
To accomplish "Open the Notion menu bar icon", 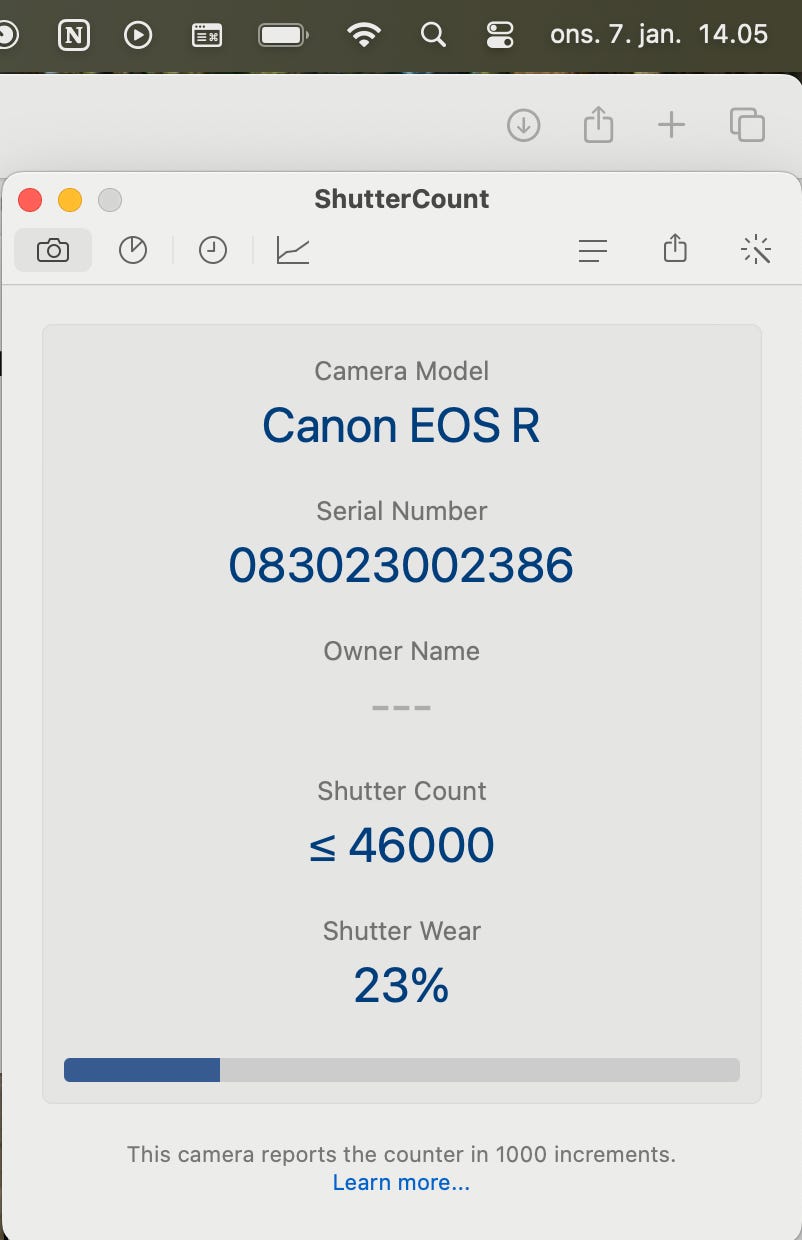I will 74,35.
